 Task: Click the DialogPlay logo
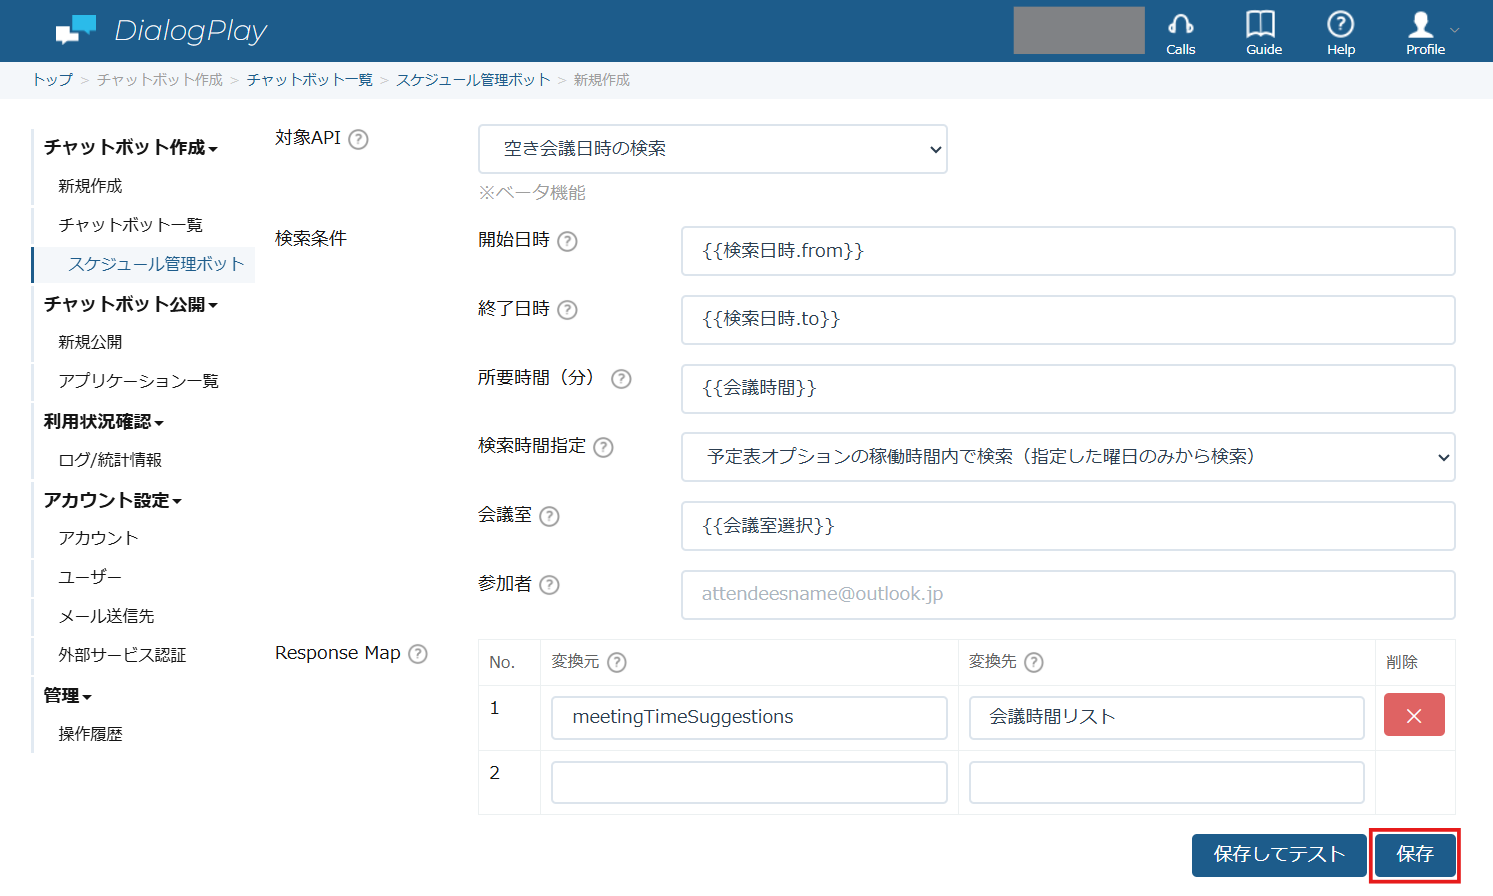[x=162, y=31]
